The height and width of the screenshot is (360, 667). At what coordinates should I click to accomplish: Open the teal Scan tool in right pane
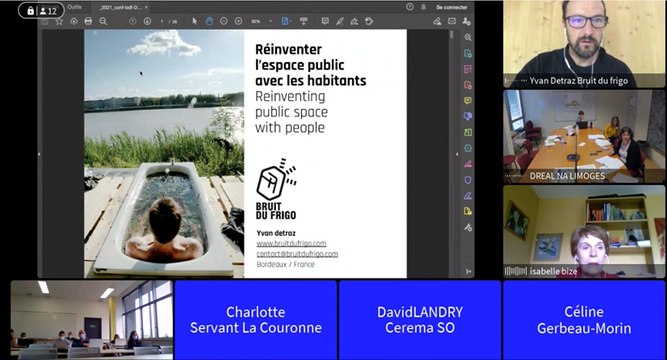[x=468, y=148]
